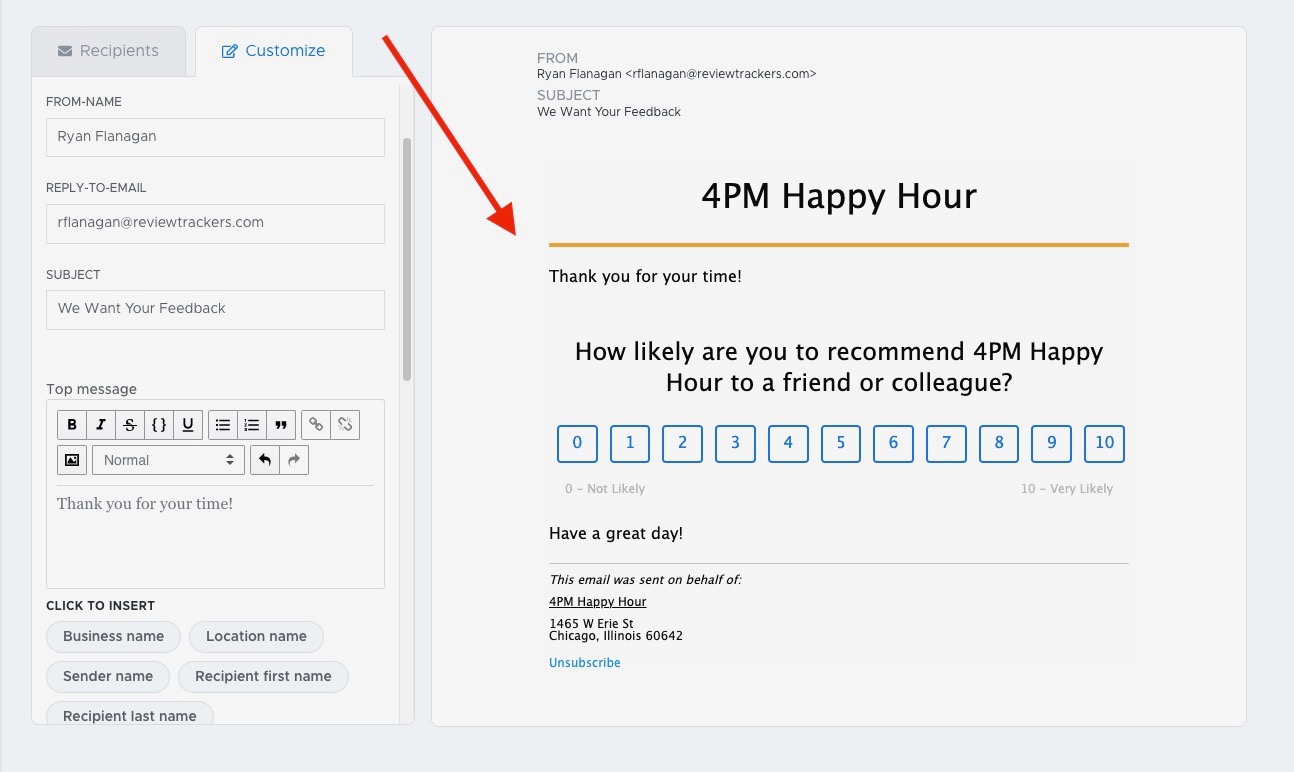Toggle italic formatting button
The height and width of the screenshot is (772, 1294).
[x=101, y=424]
